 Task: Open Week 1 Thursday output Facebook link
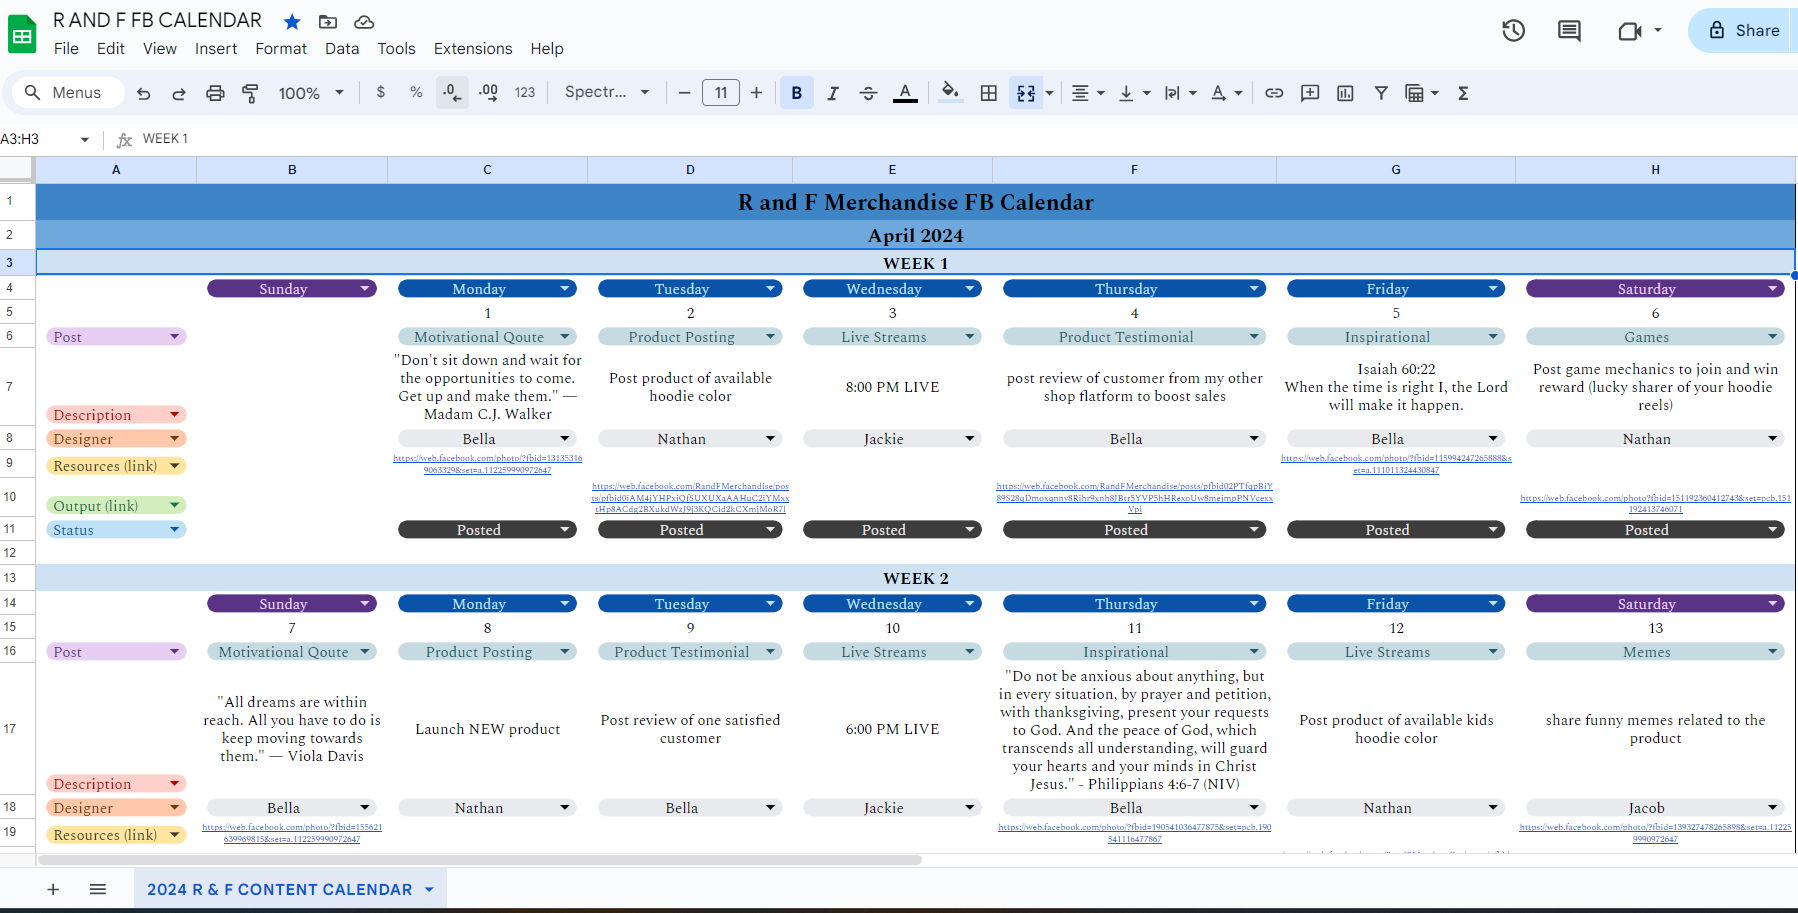click(x=1134, y=498)
